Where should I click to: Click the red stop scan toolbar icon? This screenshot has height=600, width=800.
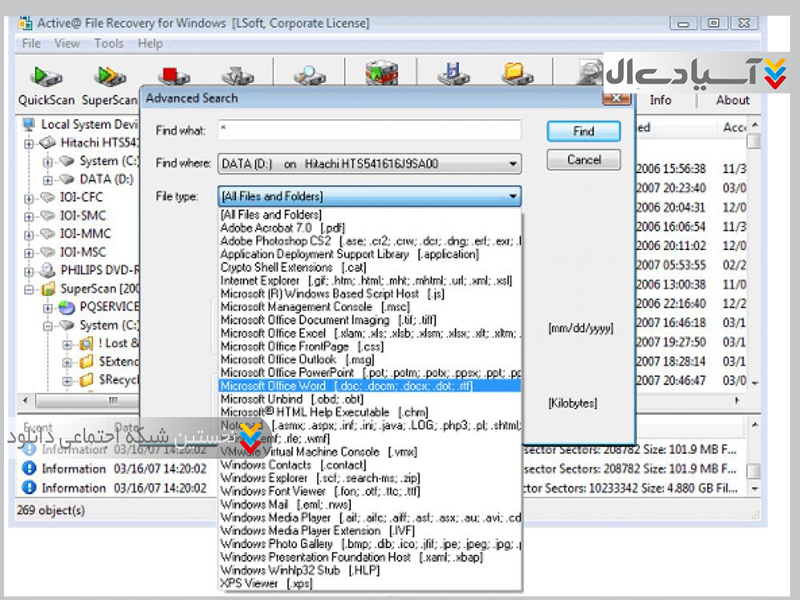175,75
